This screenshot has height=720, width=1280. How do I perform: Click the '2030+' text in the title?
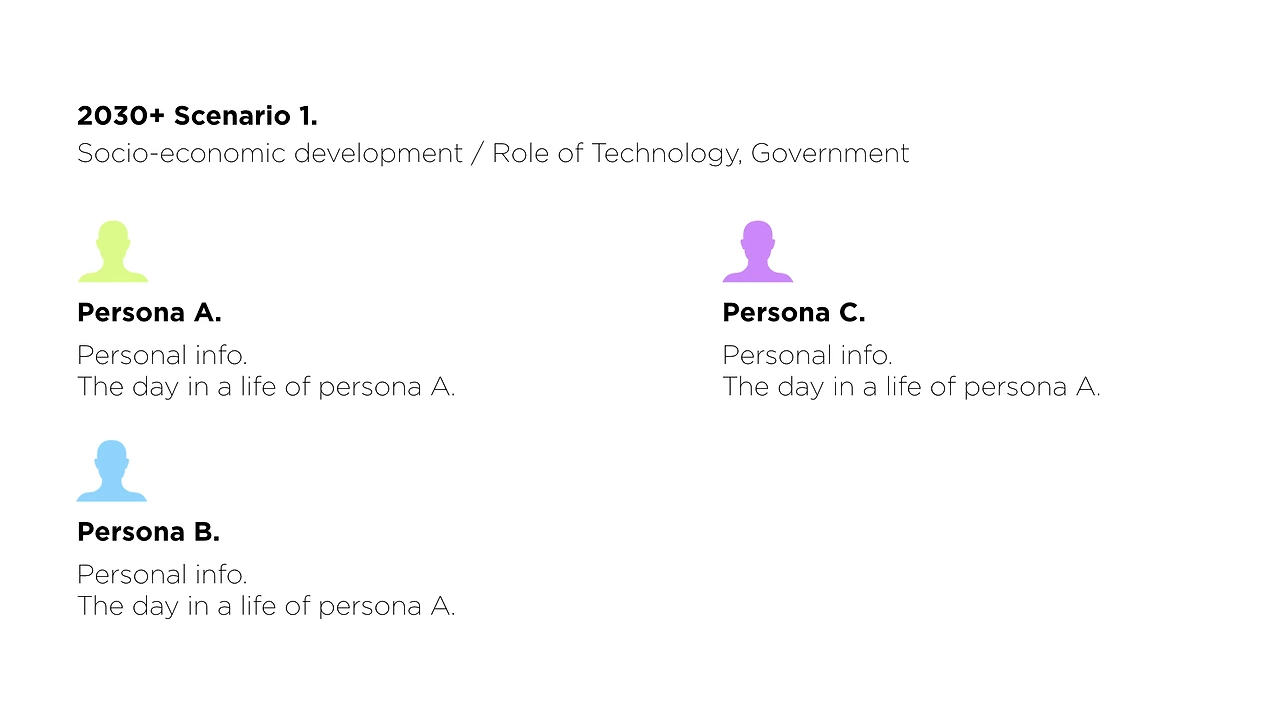click(x=122, y=116)
